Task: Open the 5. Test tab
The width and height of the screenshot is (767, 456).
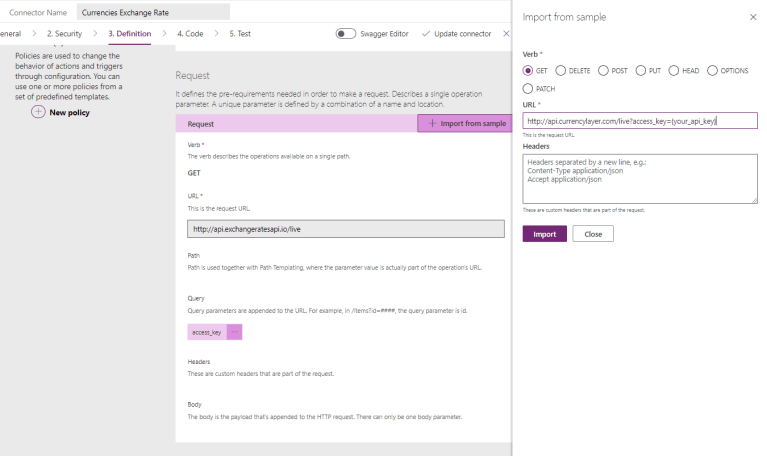Action: (240, 34)
